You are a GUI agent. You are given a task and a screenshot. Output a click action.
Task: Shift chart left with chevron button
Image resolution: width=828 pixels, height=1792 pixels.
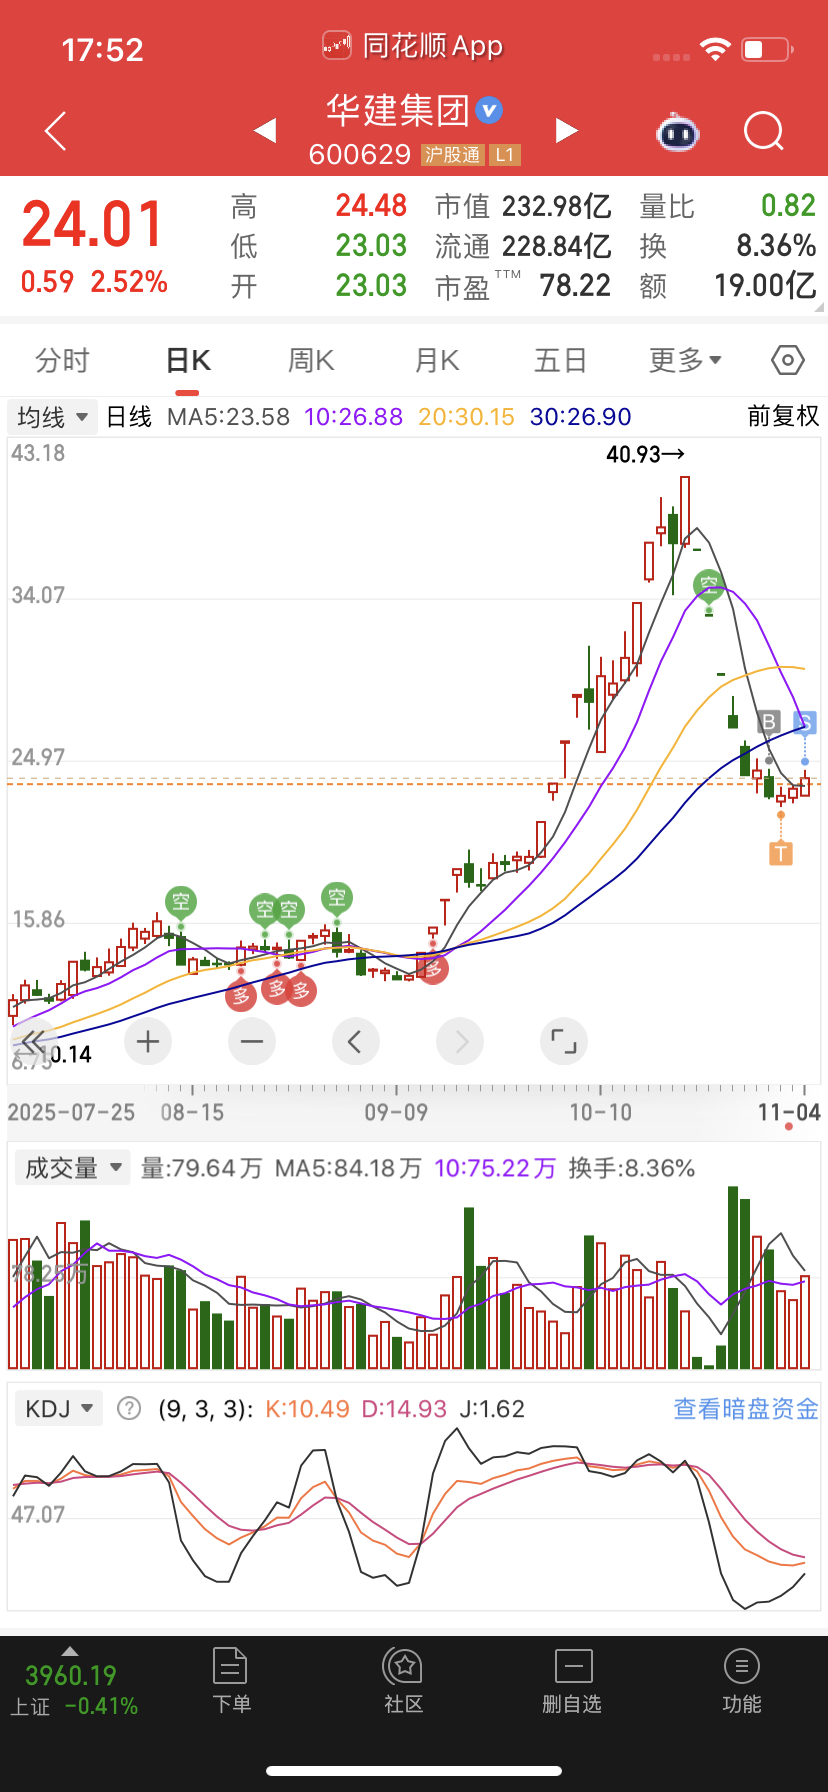pos(356,1042)
